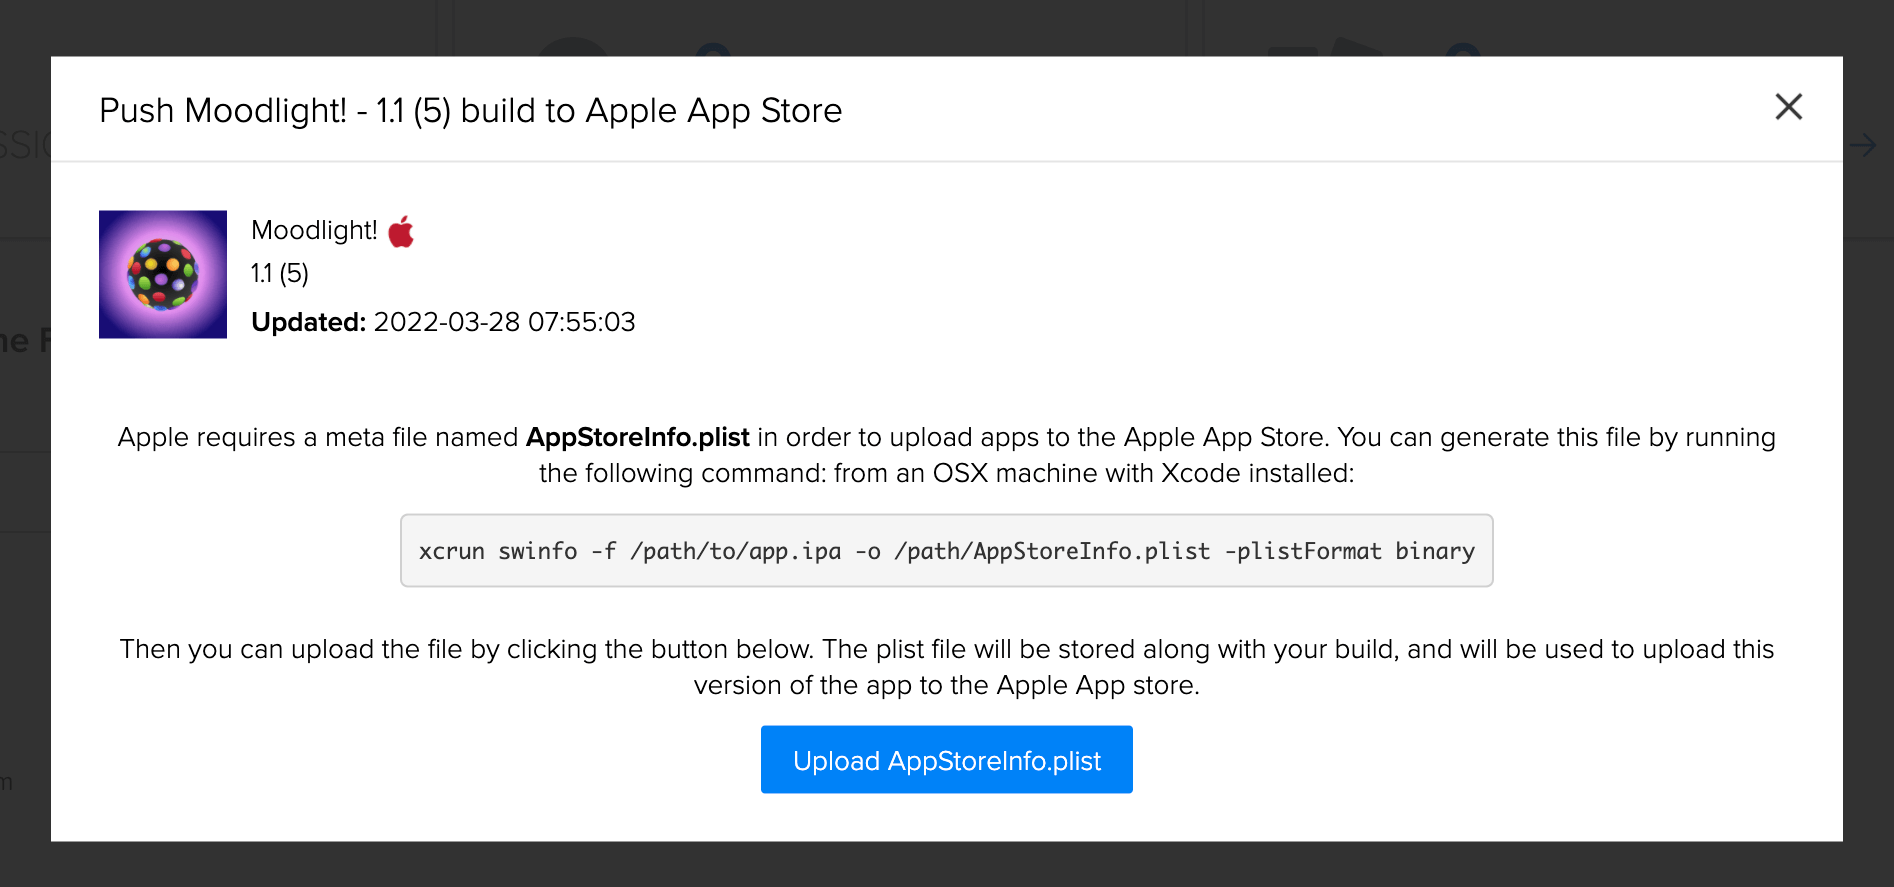Viewport: 1894px width, 887px height.
Task: Click the Moodlight! app name text
Action: click(x=314, y=230)
